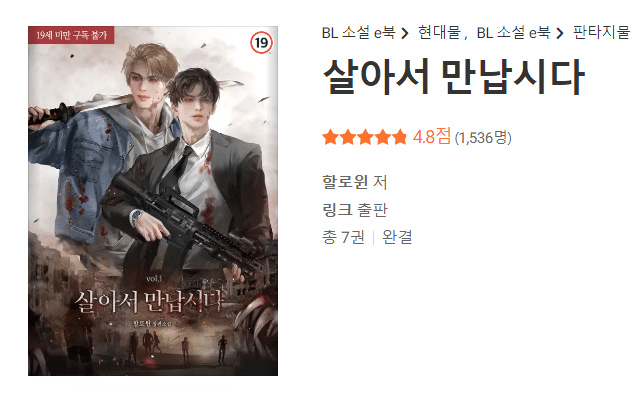Open the 판타지물 category link
This screenshot has height=409, width=641.
click(601, 32)
